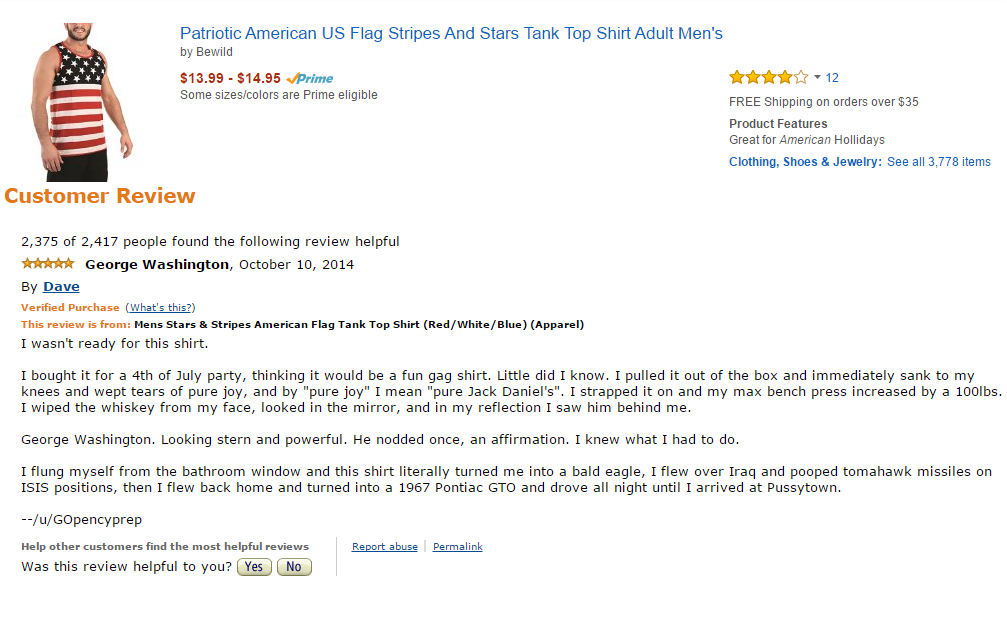Image resolution: width=1007 pixels, height=619 pixels.
Task: Expand the rating dropdown arrow beside the stars
Action: (817, 77)
